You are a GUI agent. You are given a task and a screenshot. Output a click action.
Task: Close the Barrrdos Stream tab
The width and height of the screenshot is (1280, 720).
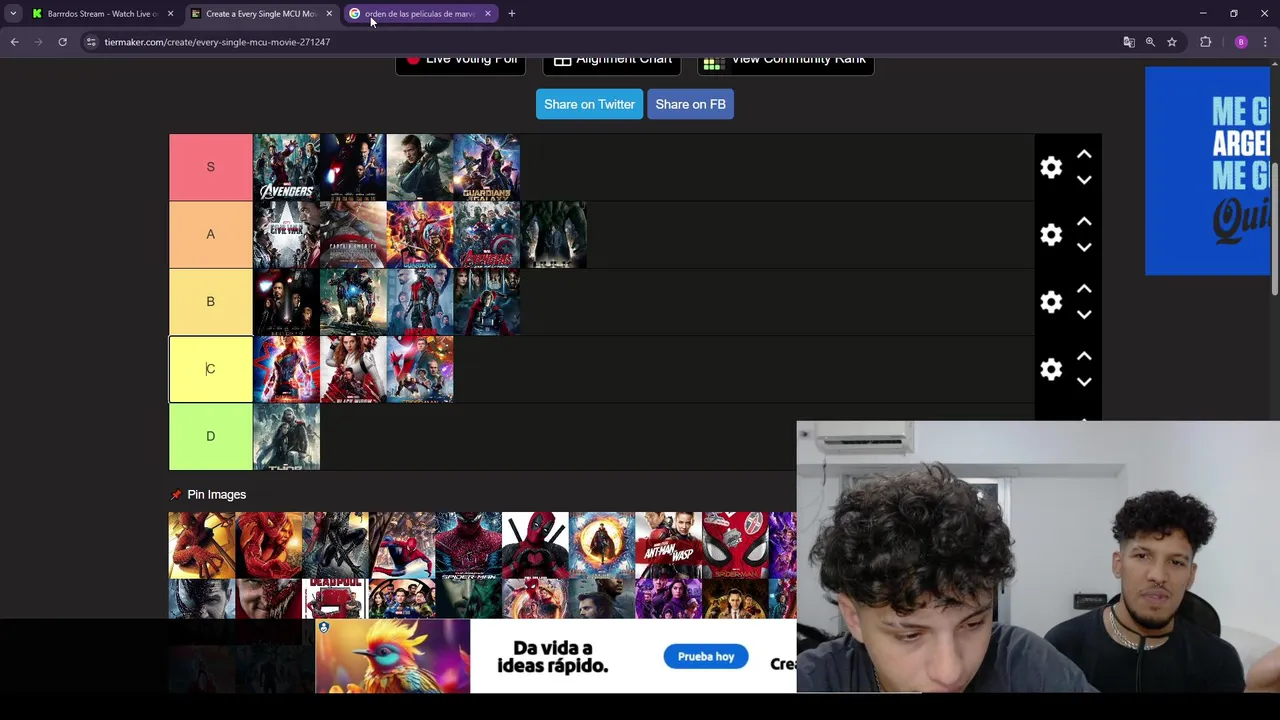170,14
